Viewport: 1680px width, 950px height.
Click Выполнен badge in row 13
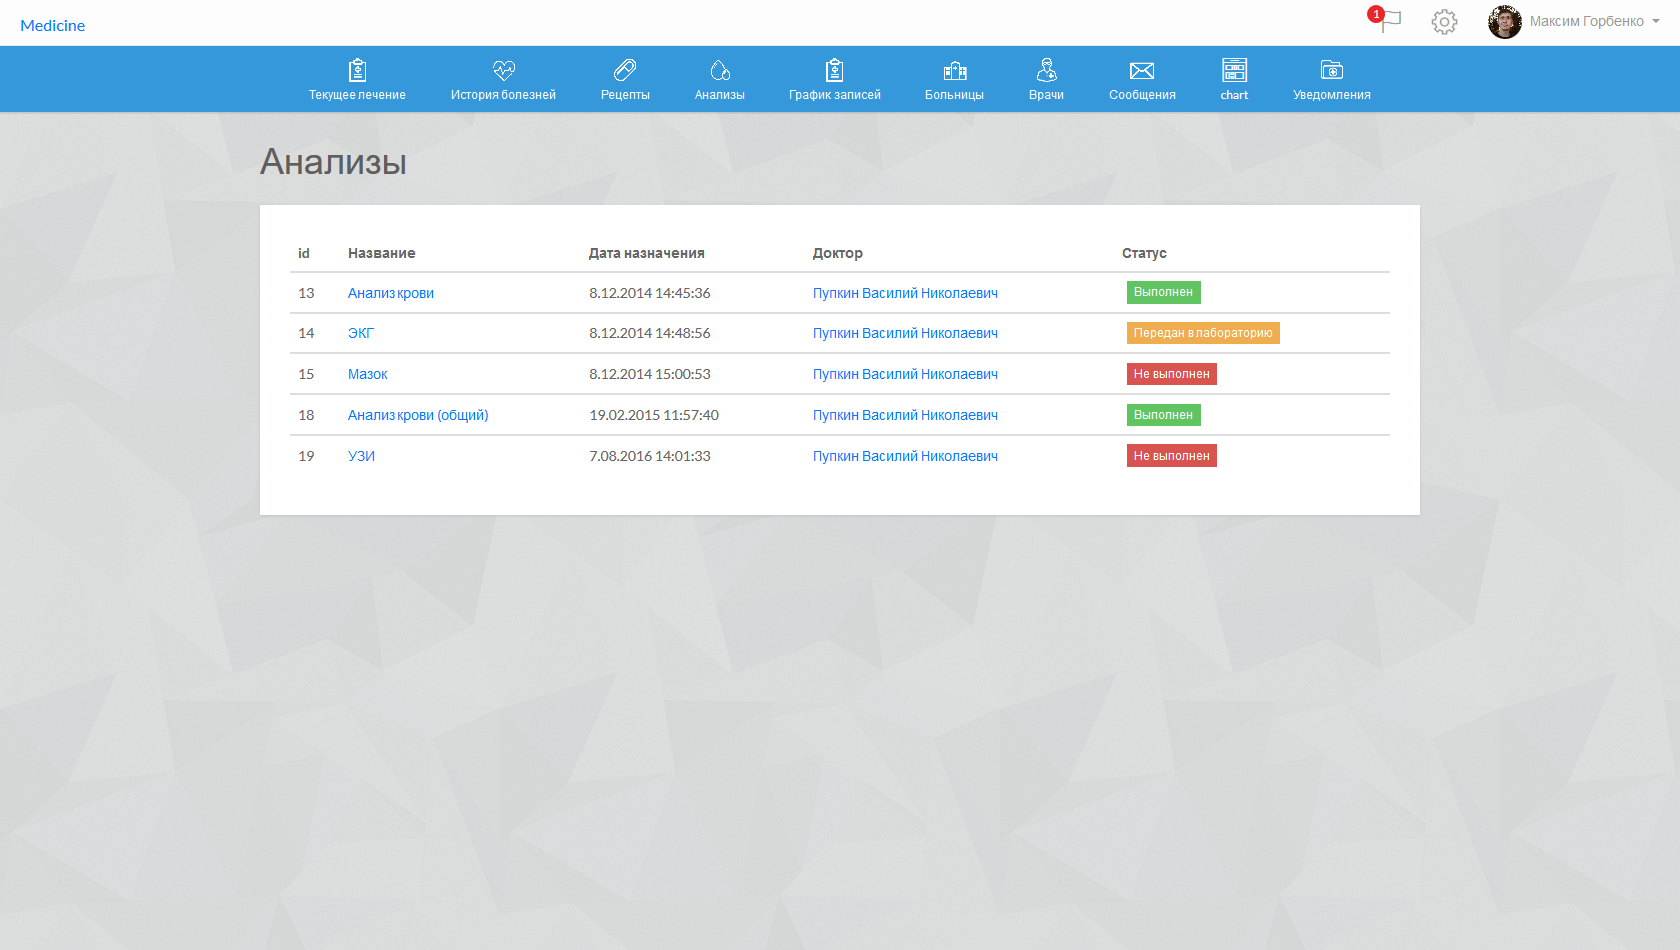1163,292
